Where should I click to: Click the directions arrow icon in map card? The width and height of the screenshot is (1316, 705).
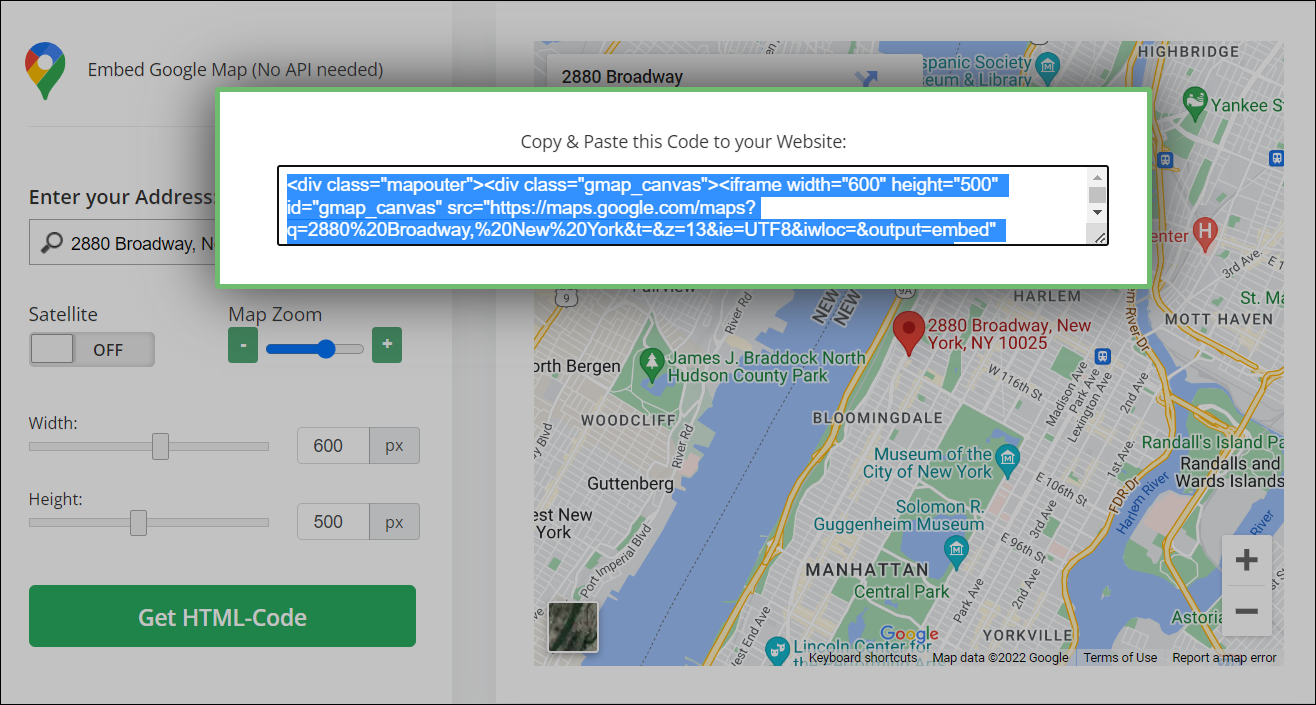[865, 77]
